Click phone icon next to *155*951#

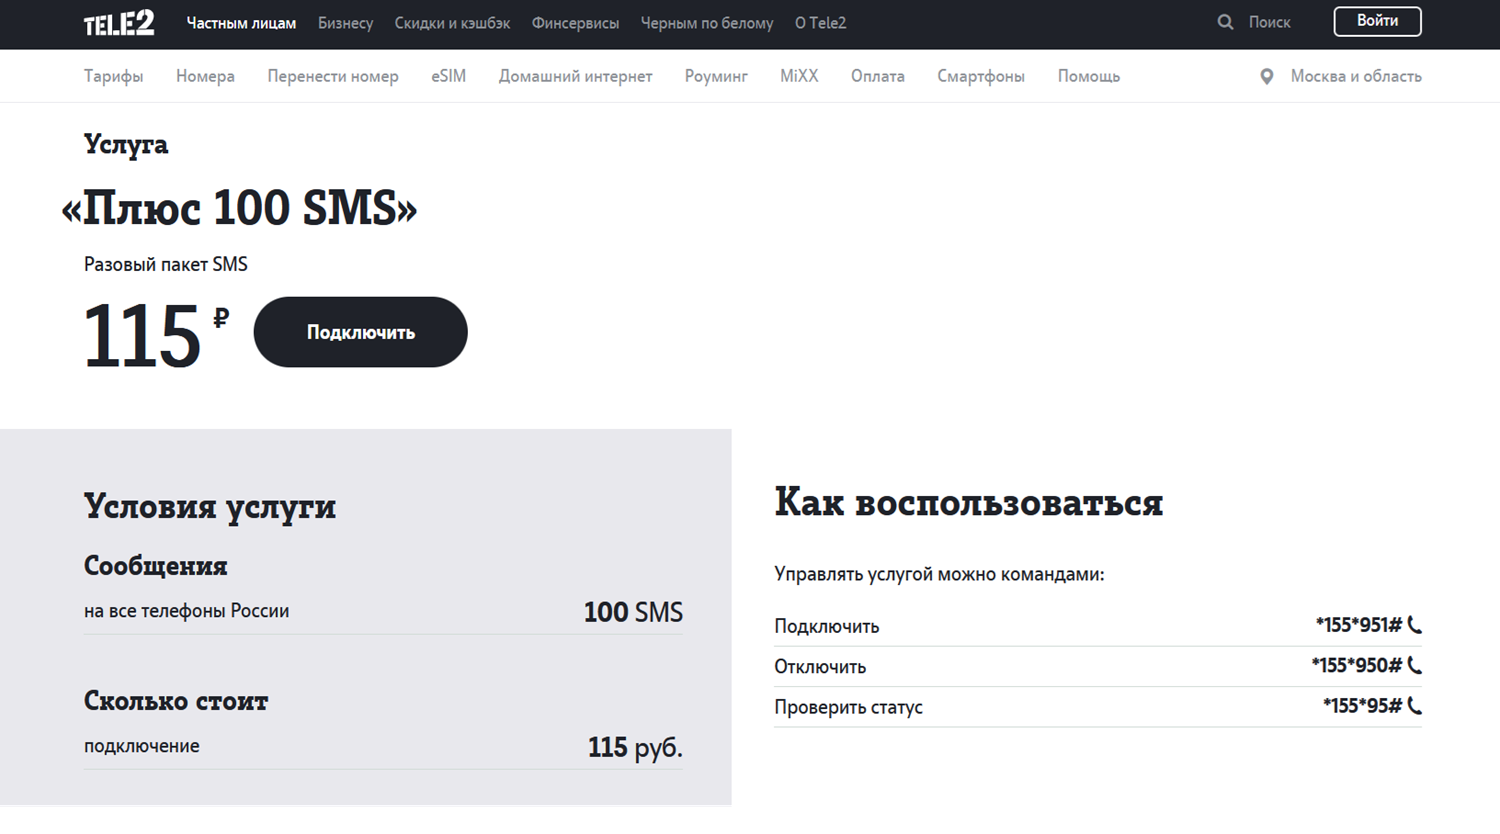click(x=1414, y=625)
